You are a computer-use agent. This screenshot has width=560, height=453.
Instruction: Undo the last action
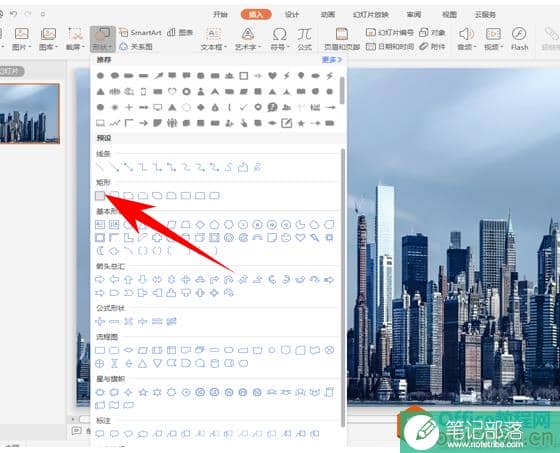[x=14, y=14]
